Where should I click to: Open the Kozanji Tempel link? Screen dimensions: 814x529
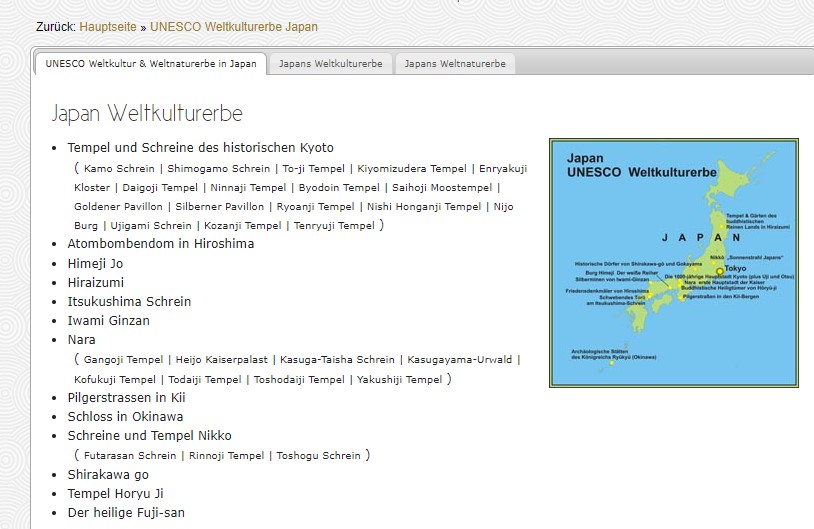[242, 226]
